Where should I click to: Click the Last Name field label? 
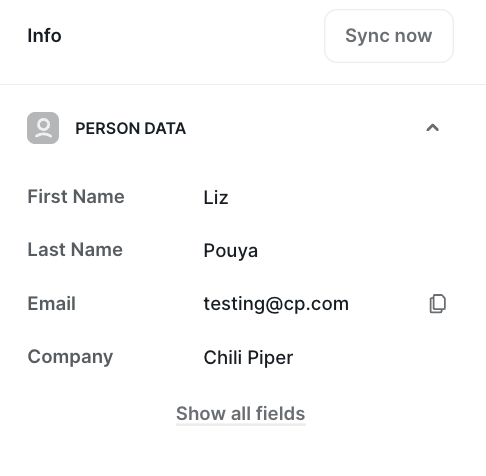75,250
